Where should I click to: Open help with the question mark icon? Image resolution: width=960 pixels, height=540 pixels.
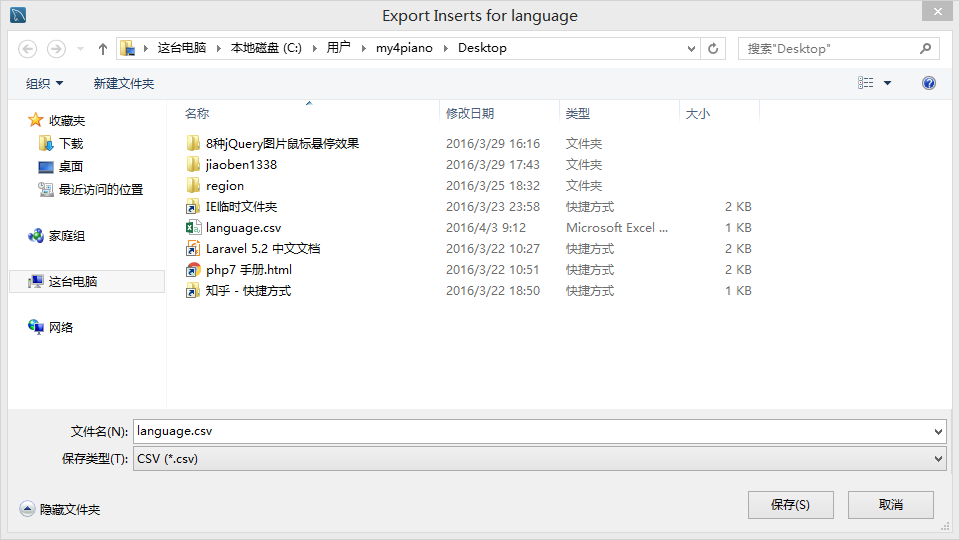tap(929, 83)
